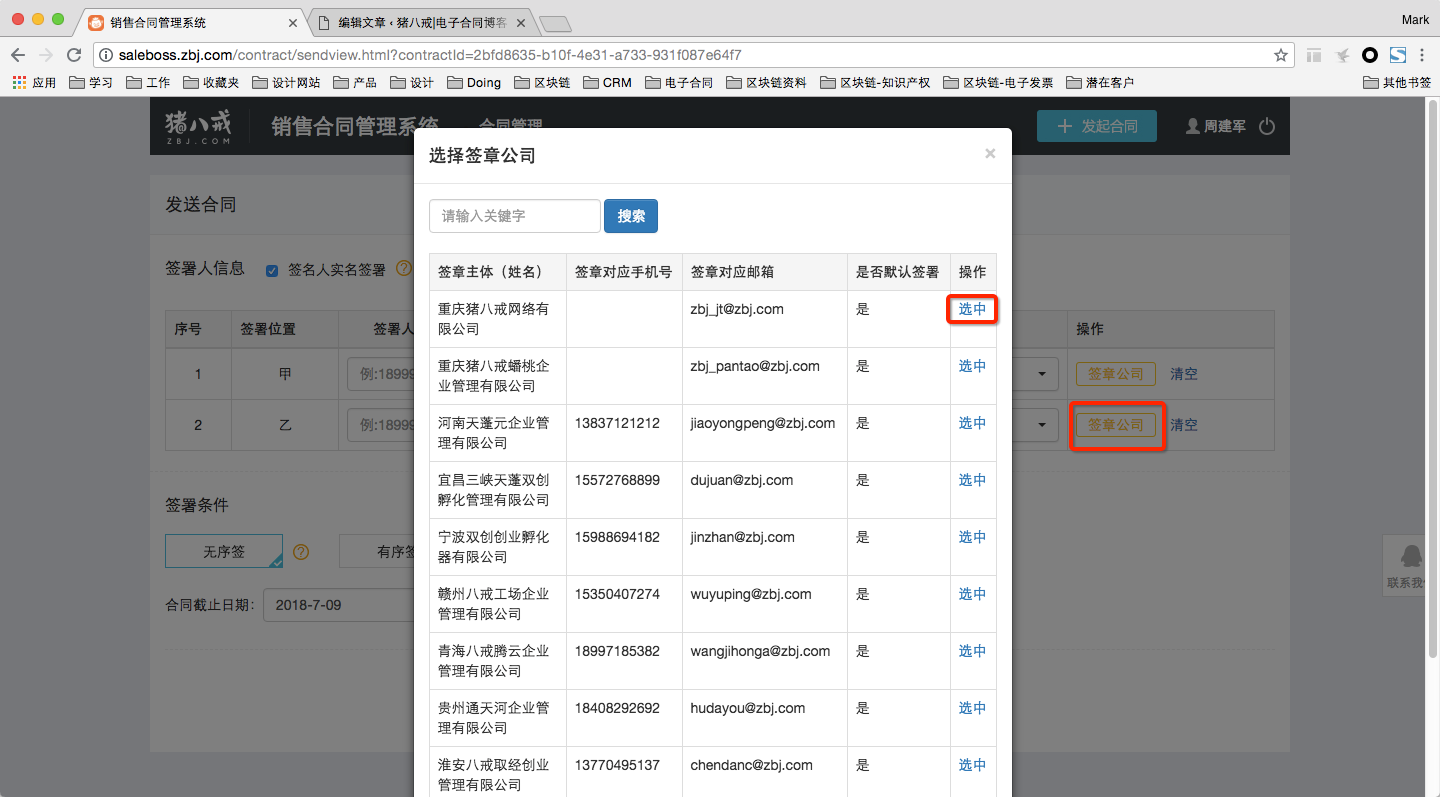Click 签章公司 button in row 1 甲

pyautogui.click(x=1115, y=374)
